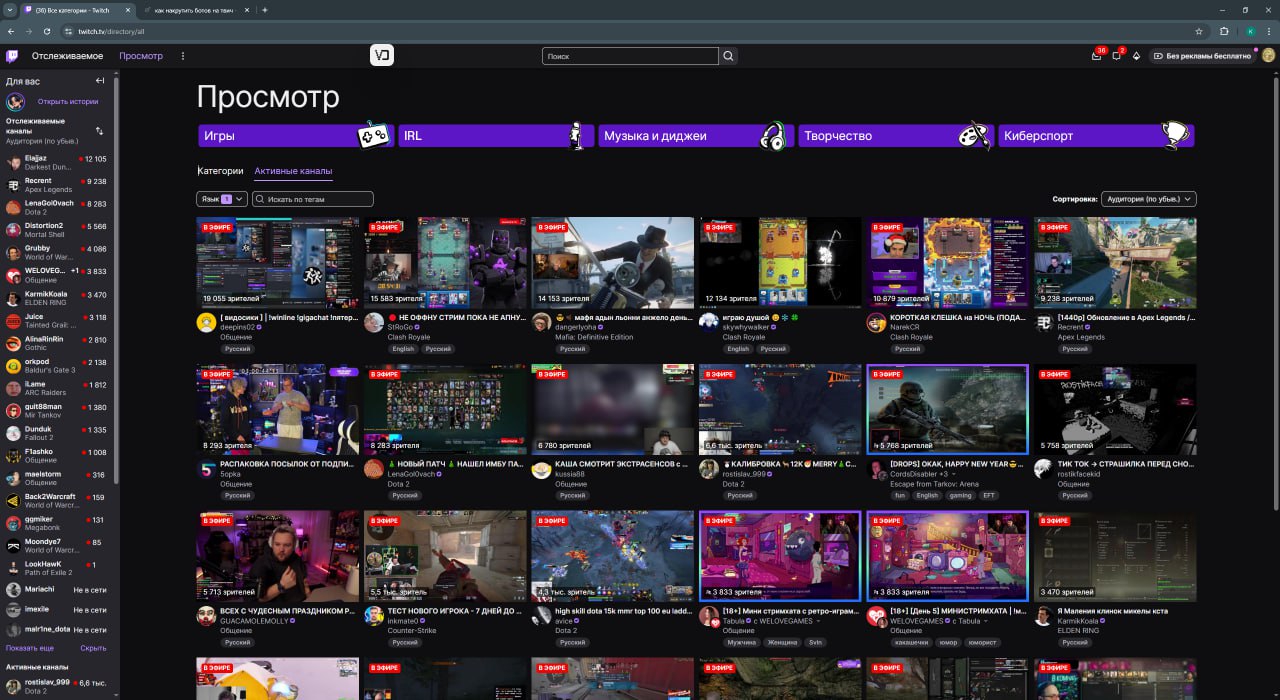Click skywhywalker channel avatar
This screenshot has height=700, width=1280.
(708, 322)
